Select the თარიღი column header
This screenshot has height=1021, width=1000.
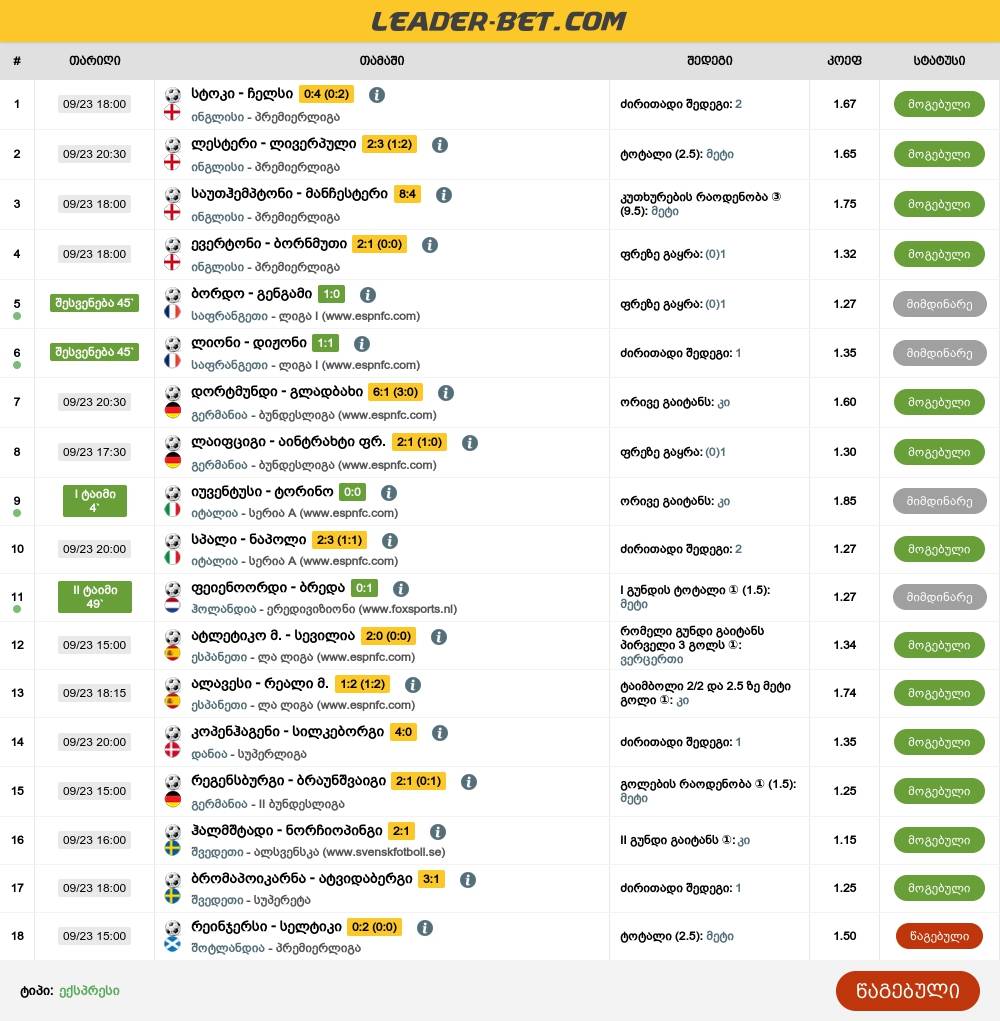click(94, 61)
